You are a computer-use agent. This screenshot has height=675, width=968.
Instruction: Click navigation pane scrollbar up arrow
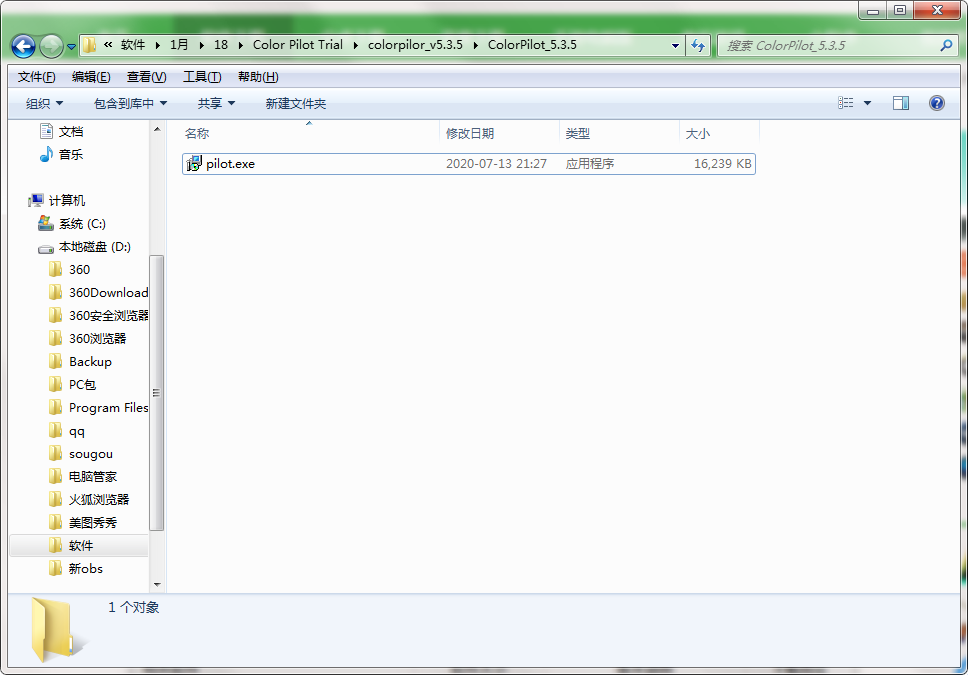click(157, 129)
